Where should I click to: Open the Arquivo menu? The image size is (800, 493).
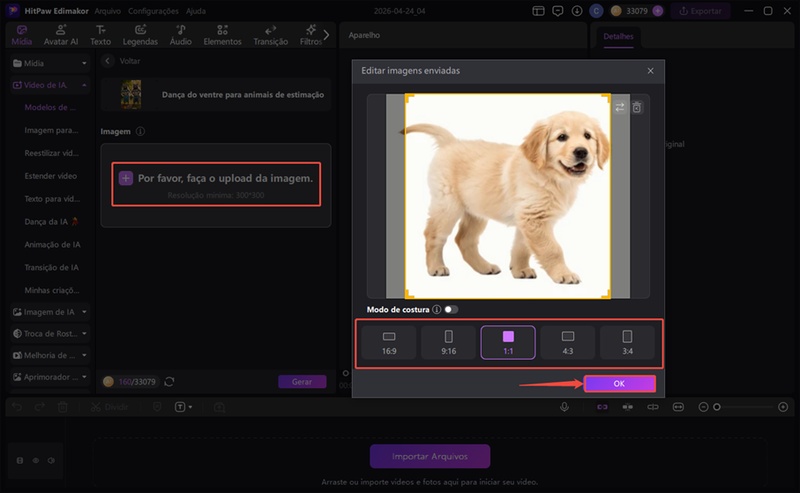pos(108,11)
